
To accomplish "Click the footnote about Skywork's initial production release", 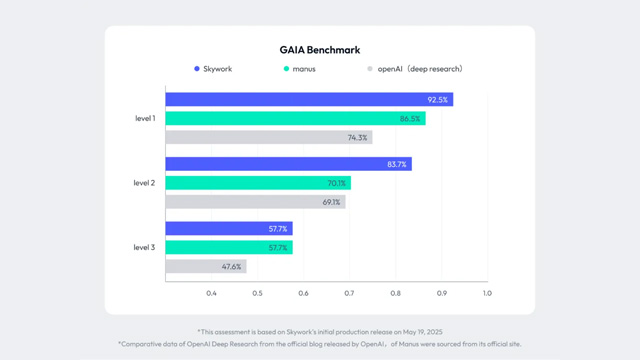I will click(x=320, y=332).
